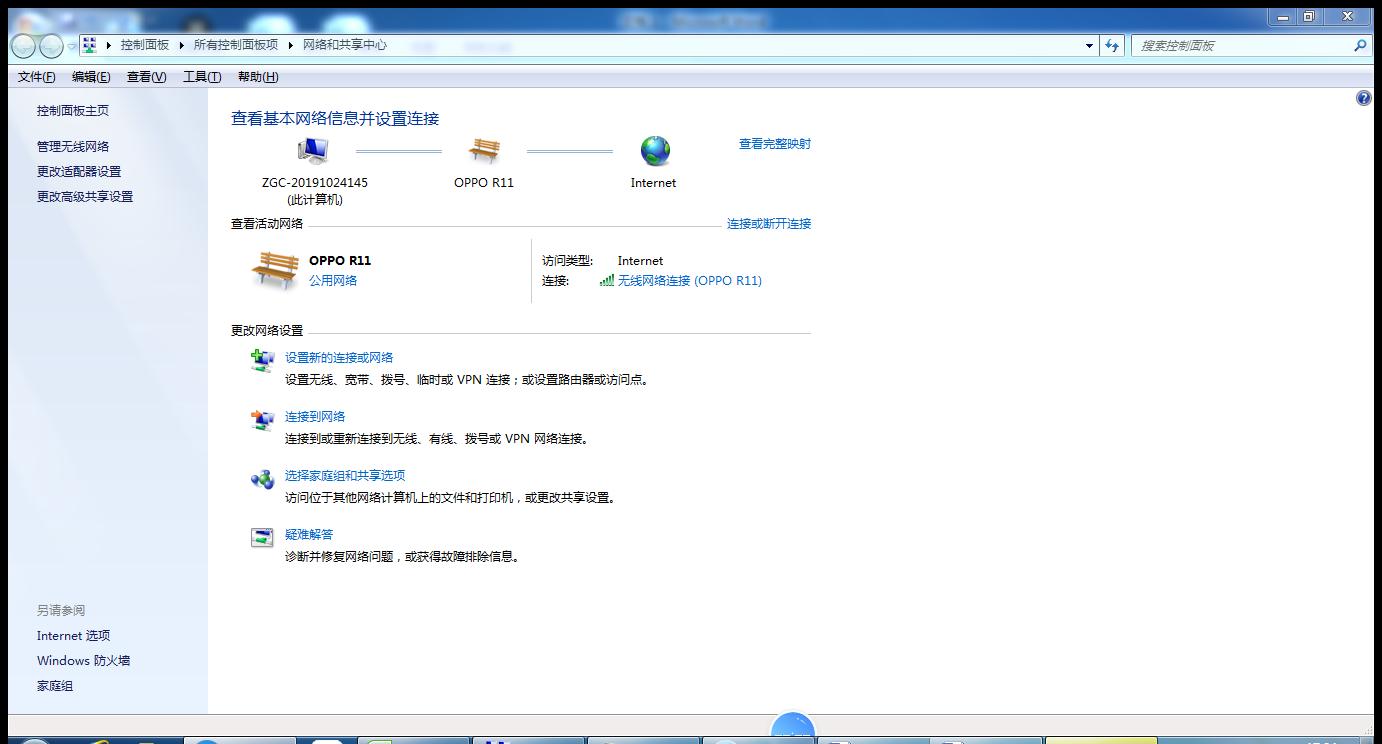Click the Control Panel icon in the breadcrumb
Image resolution: width=1382 pixels, height=744 pixels.
[89, 44]
